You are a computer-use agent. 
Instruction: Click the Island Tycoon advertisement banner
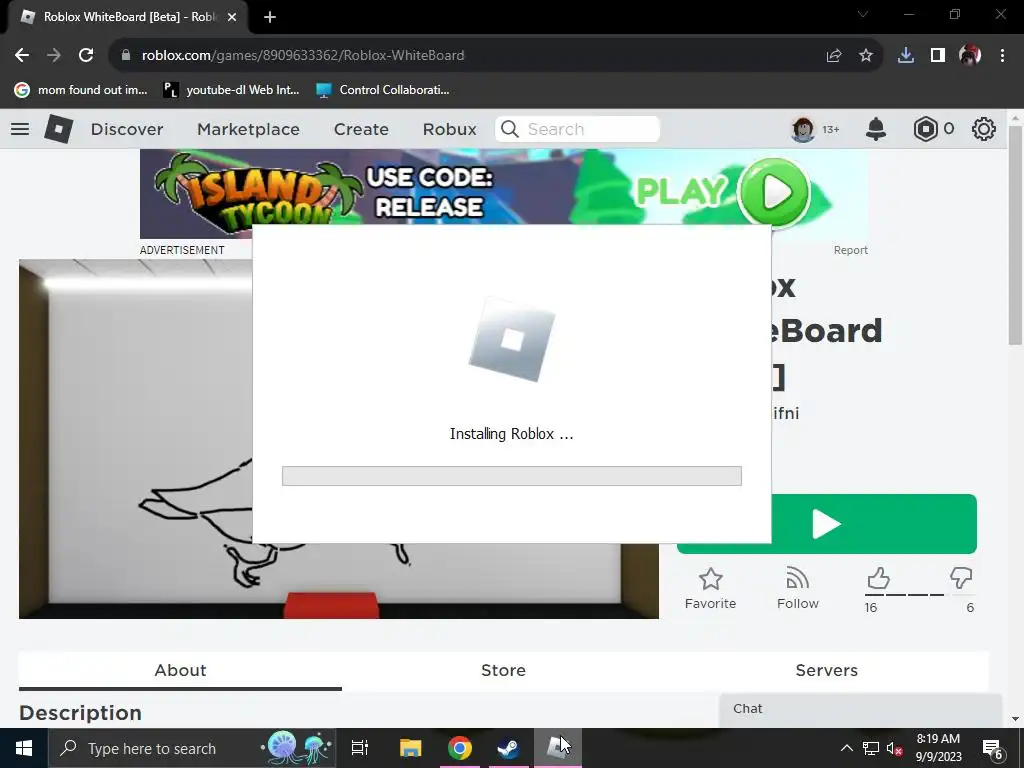[x=504, y=187]
